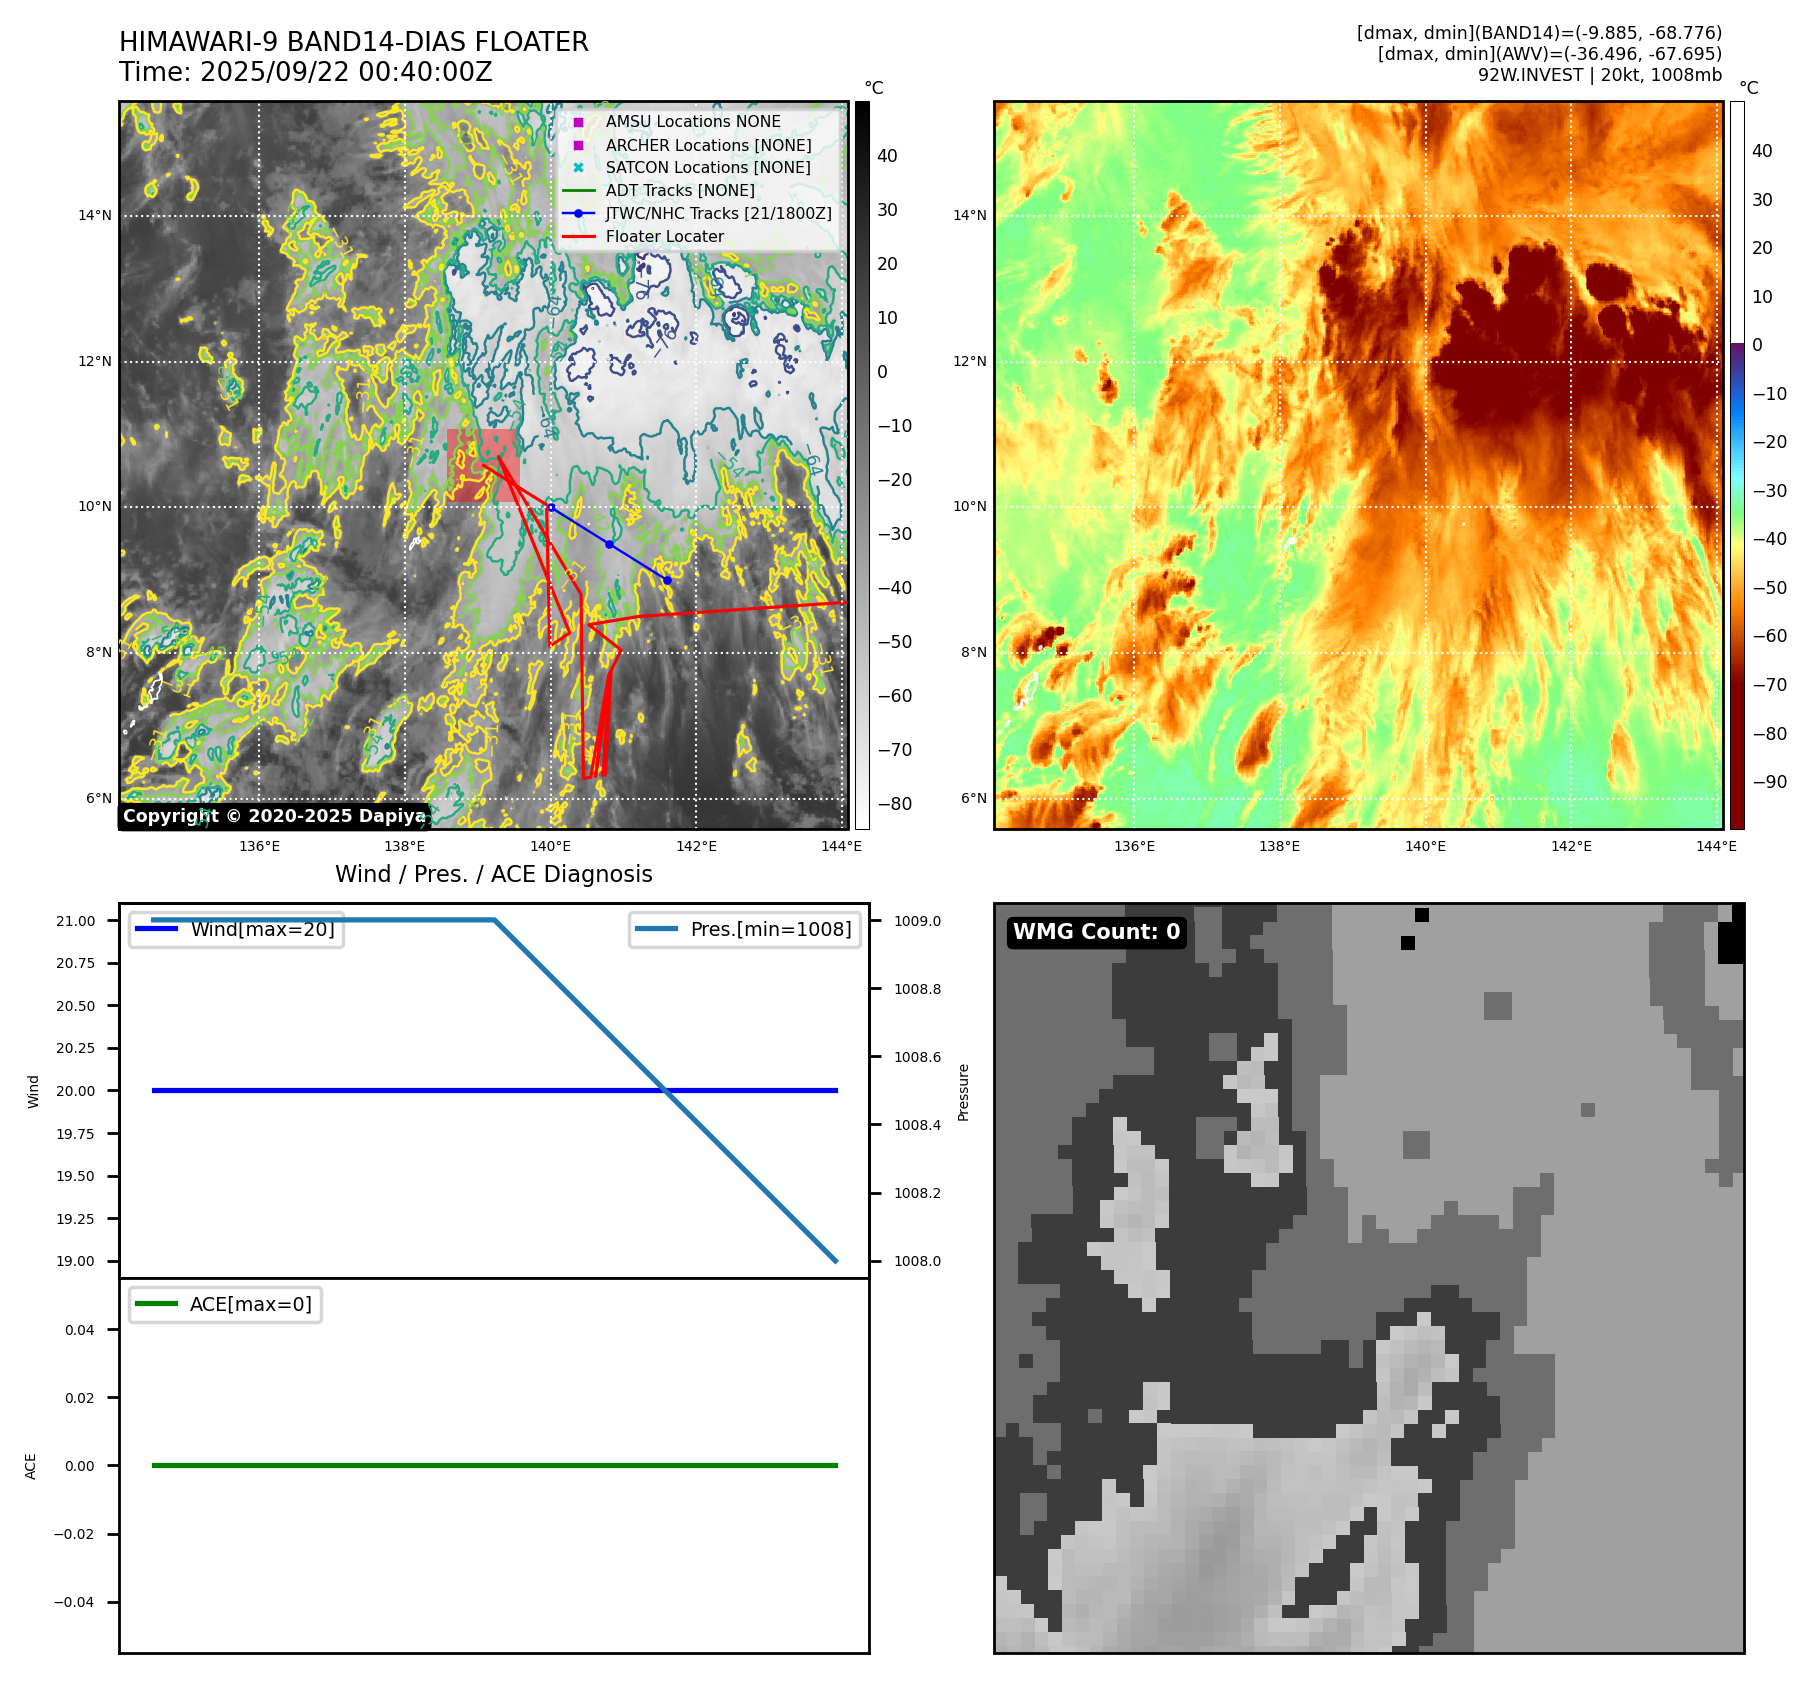Viewport: 1813px width, 1690px height.
Task: Click the 0.04 tick on ACE axis
Action: [80, 1330]
